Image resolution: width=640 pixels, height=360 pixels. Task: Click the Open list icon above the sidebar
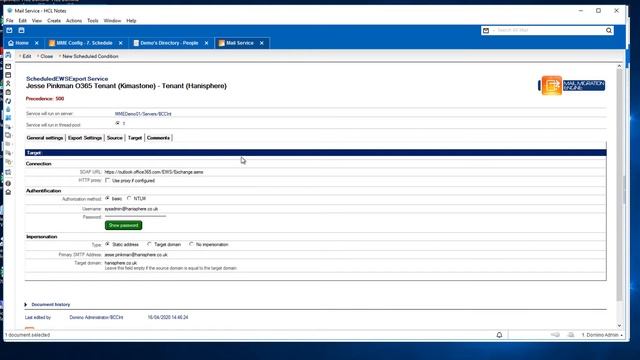(x=8, y=55)
